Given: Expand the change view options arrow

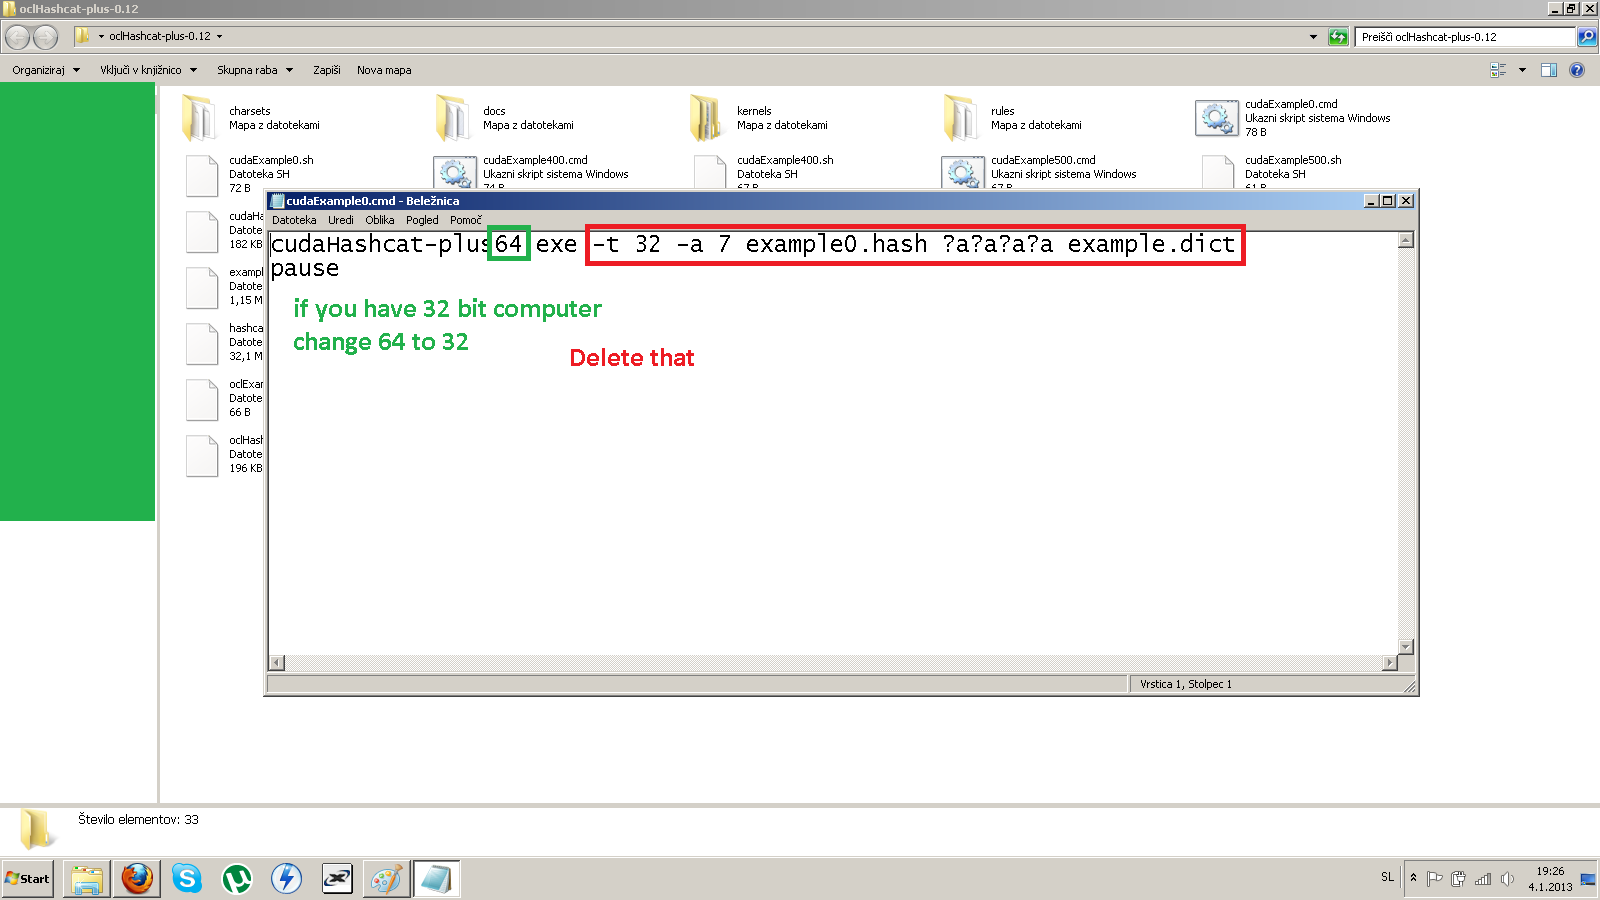Looking at the screenshot, I should point(1522,70).
